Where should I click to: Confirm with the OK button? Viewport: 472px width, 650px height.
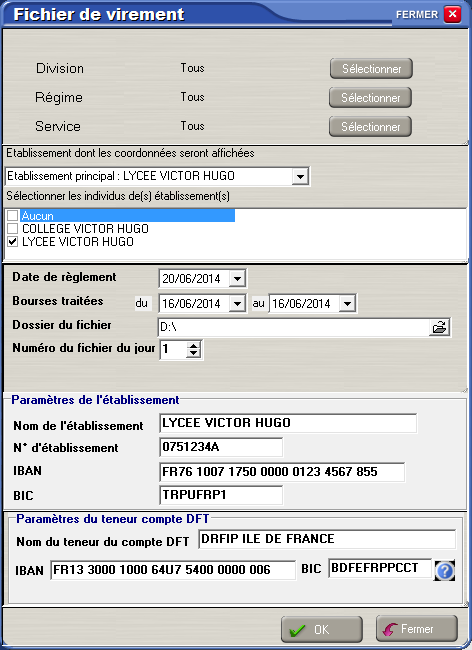(x=322, y=629)
